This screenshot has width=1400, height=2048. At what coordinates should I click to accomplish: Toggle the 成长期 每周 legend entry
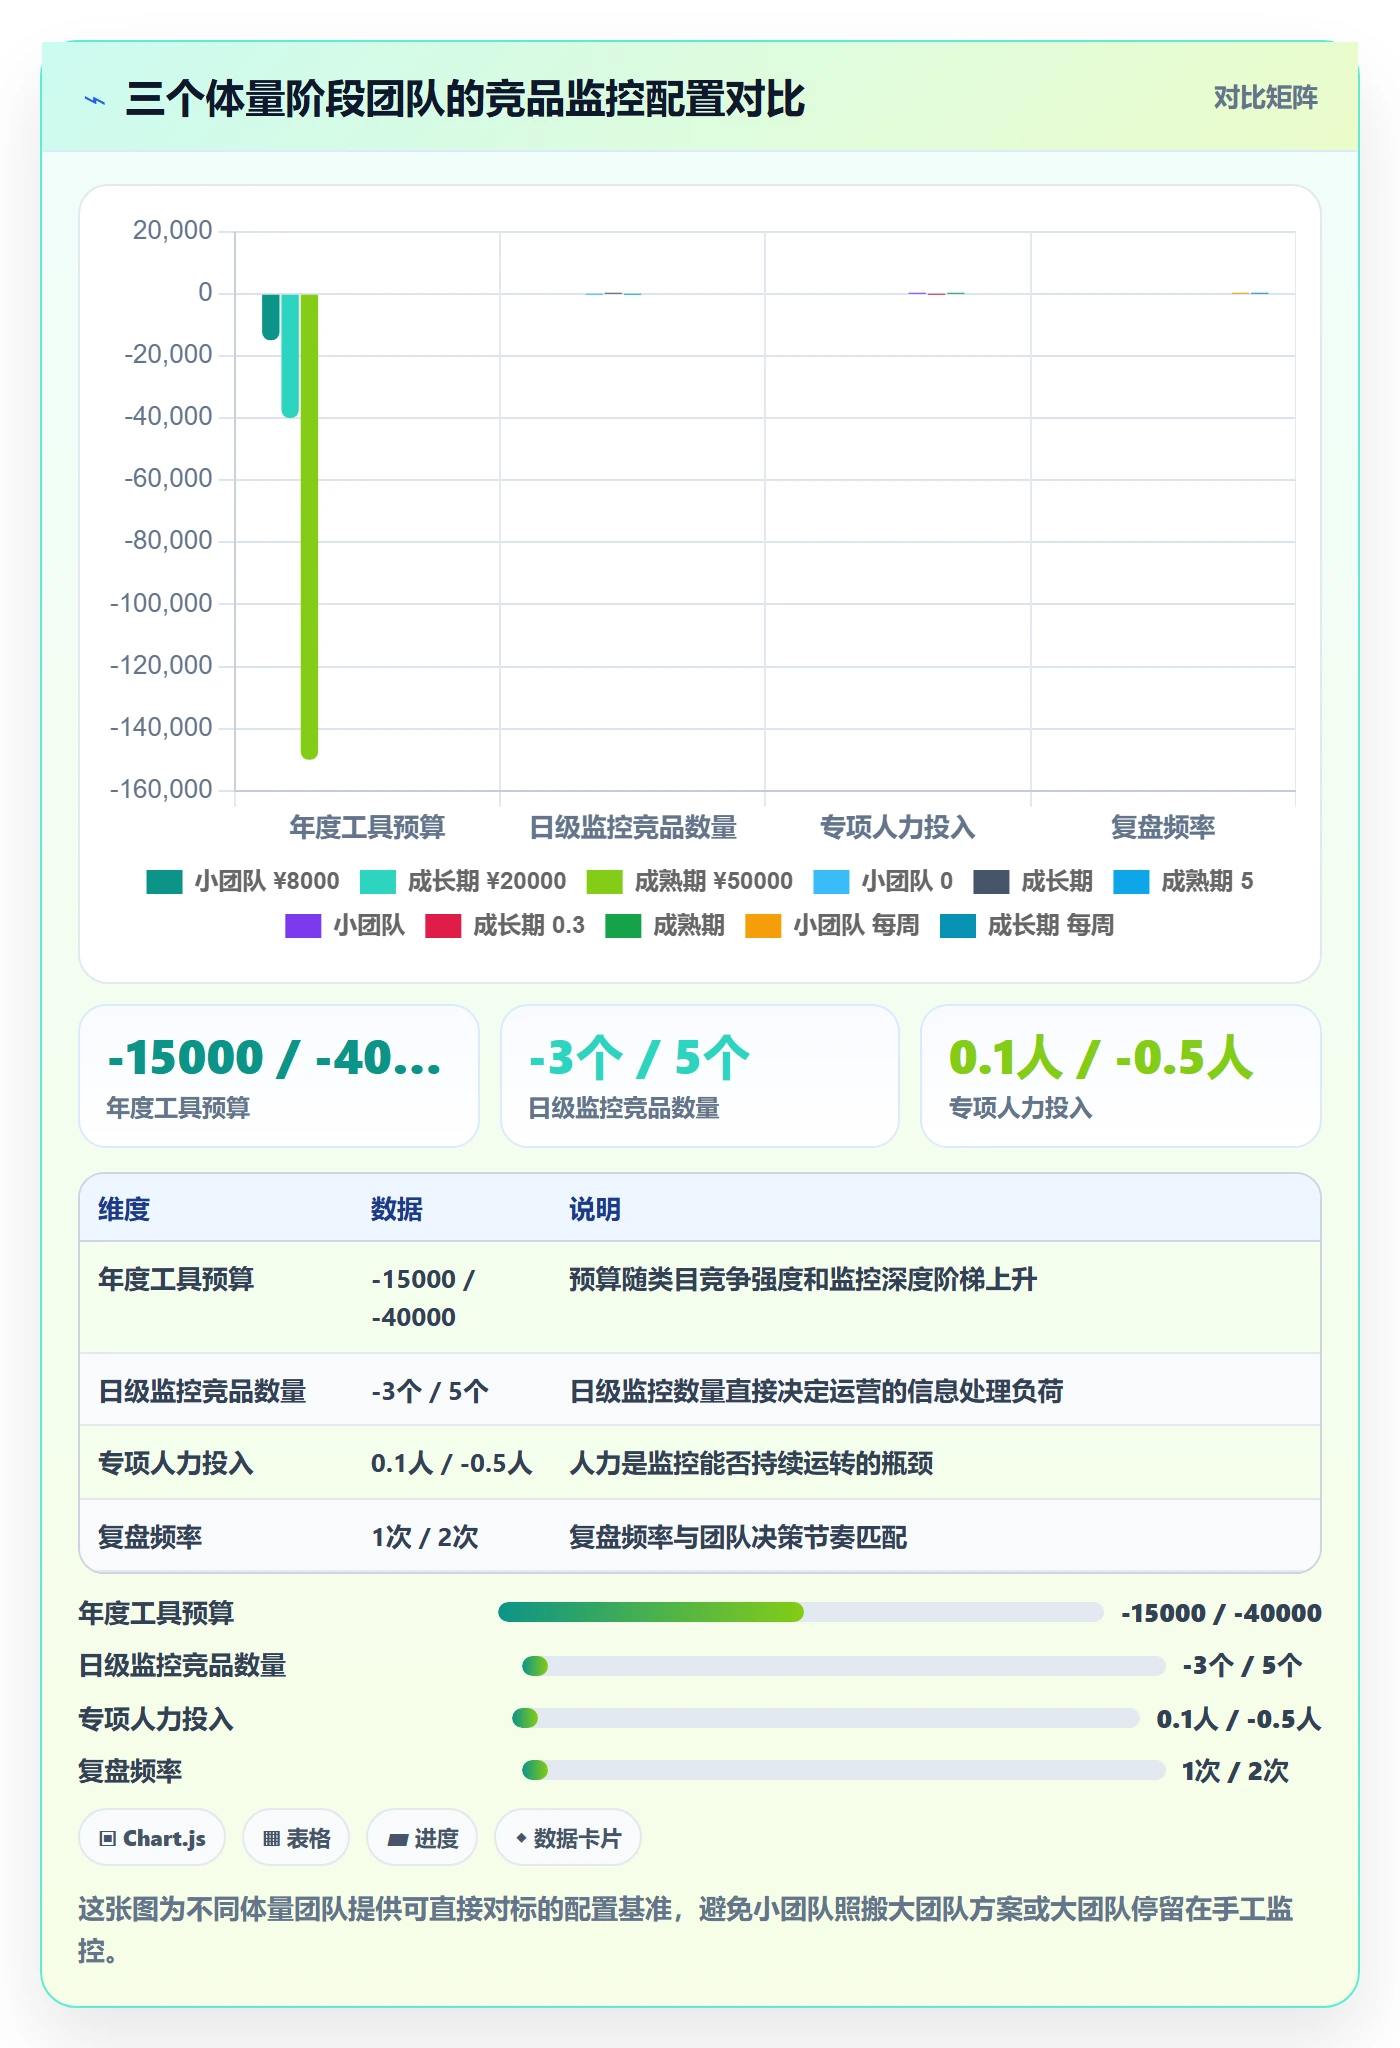coord(1027,925)
